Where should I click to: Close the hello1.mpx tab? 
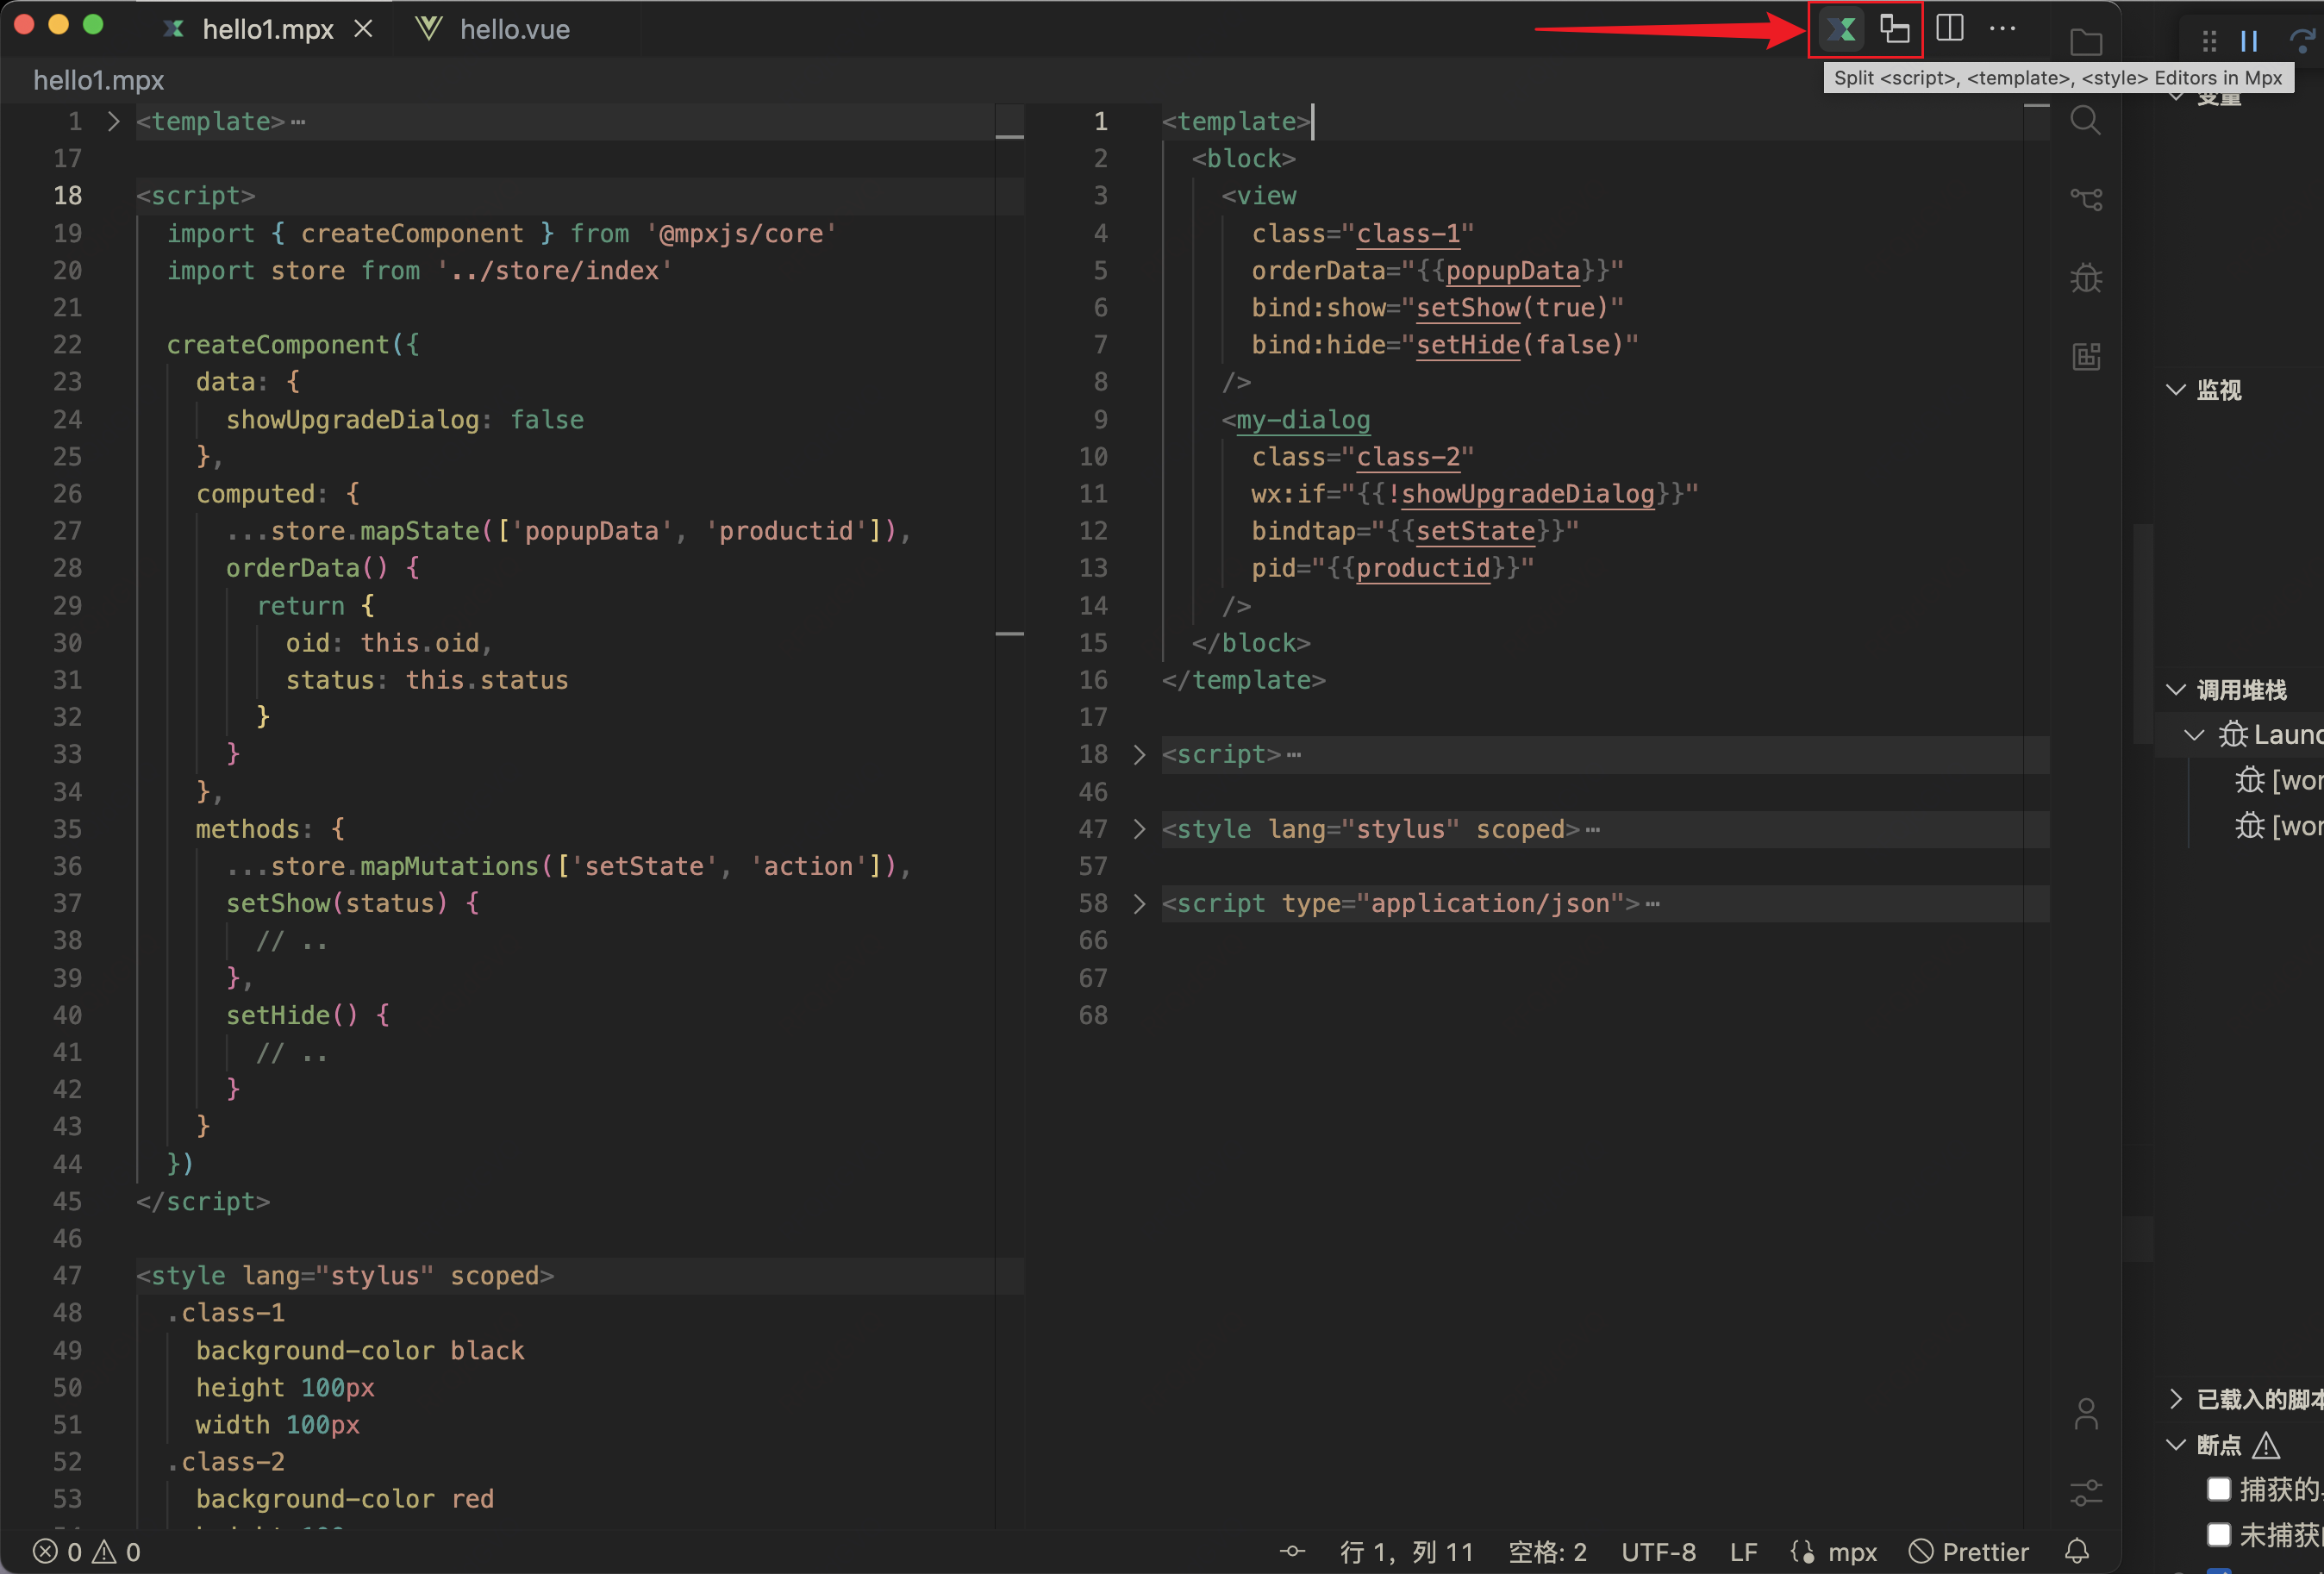[x=363, y=29]
